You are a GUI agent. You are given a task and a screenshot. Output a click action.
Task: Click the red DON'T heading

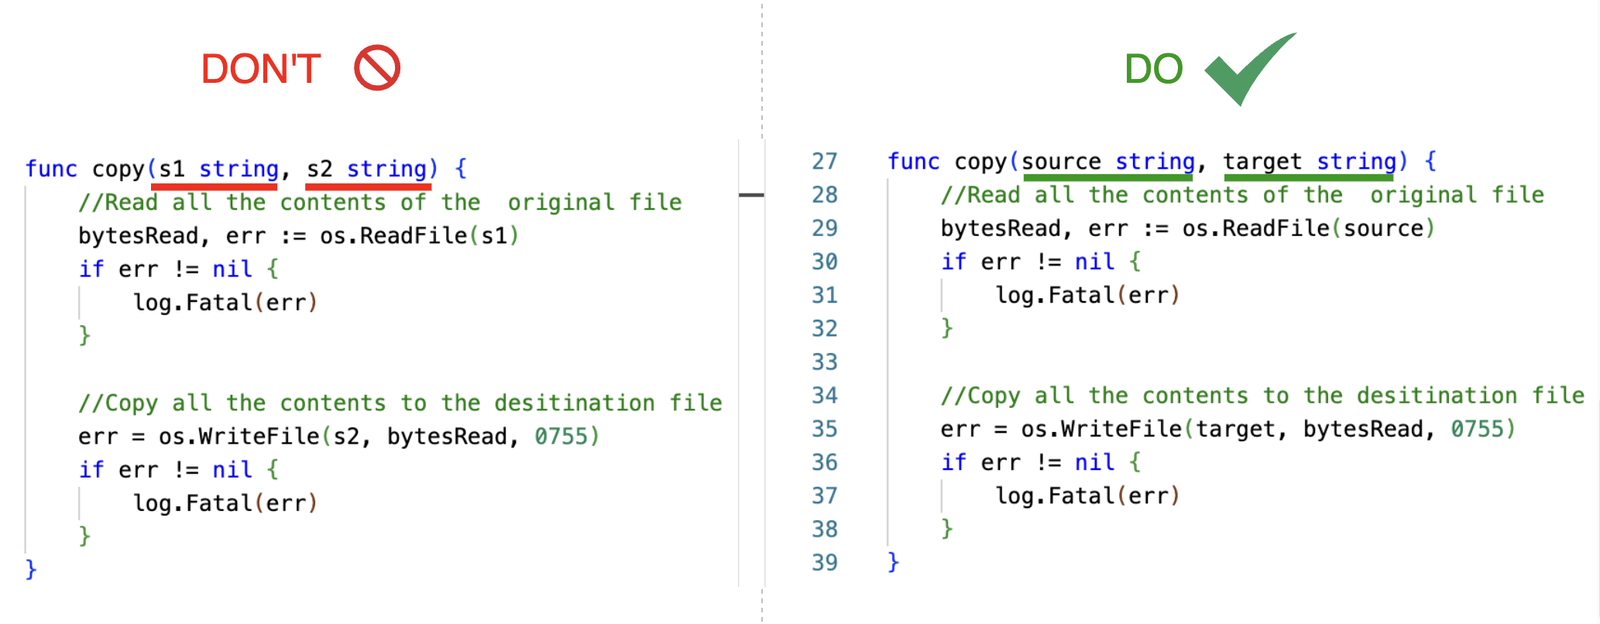(260, 70)
